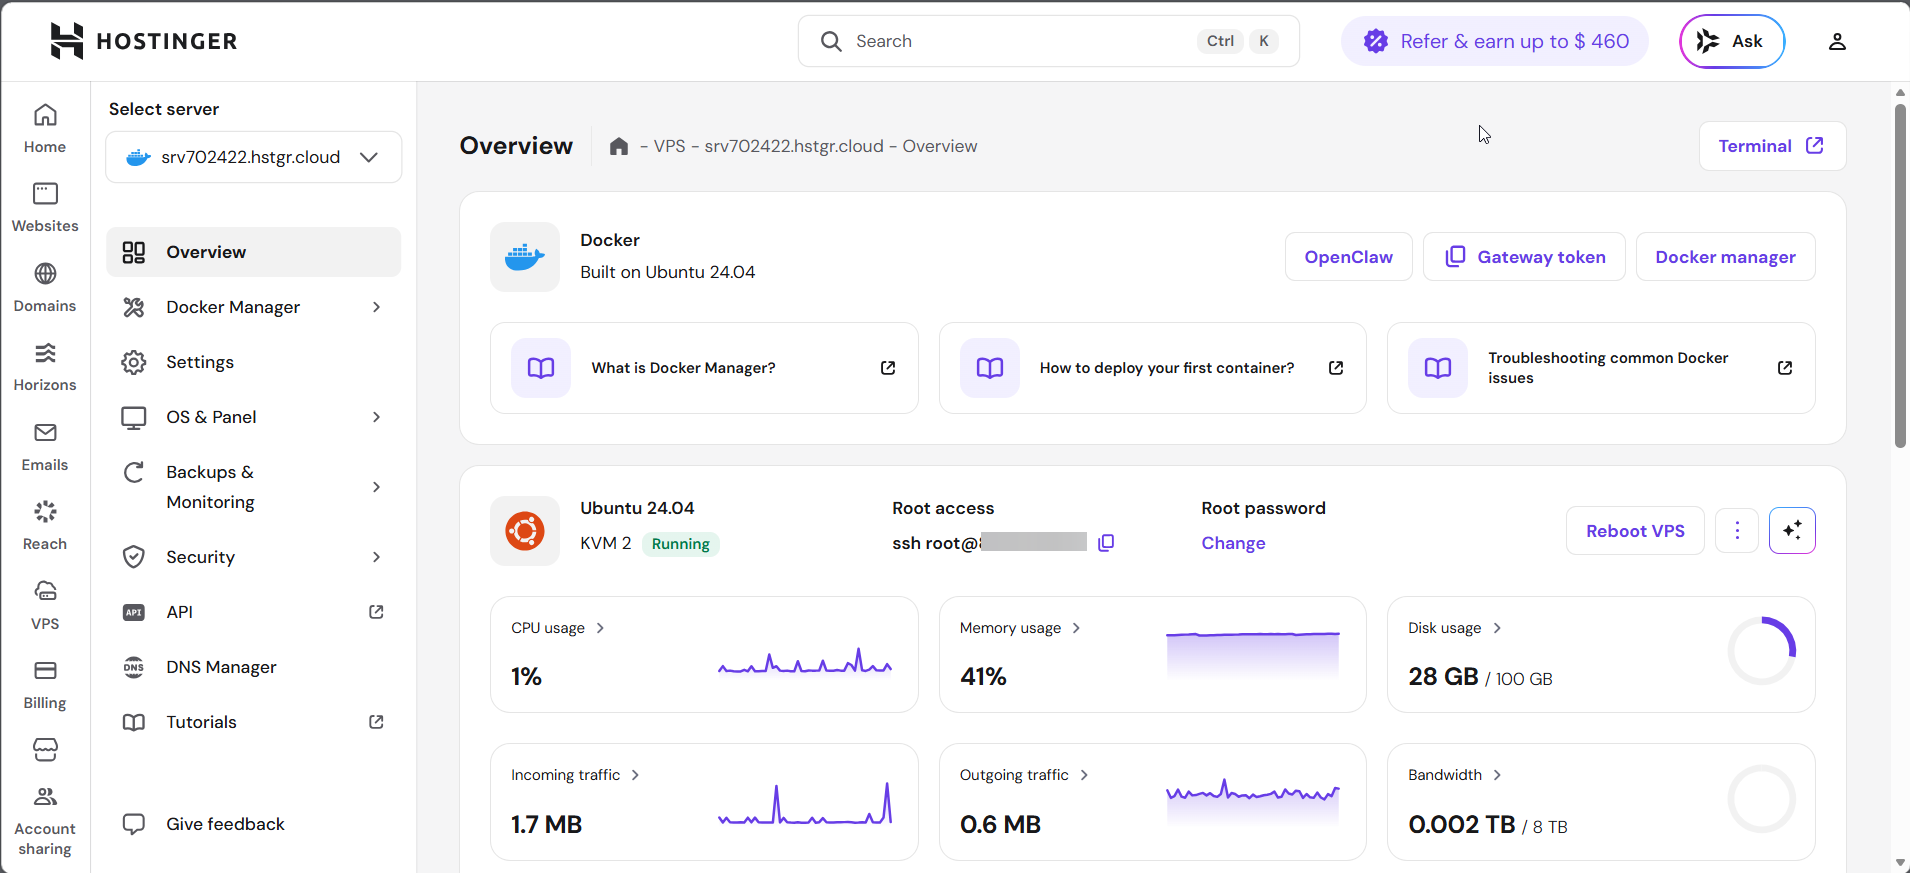Open the user profile icon

pyautogui.click(x=1837, y=41)
